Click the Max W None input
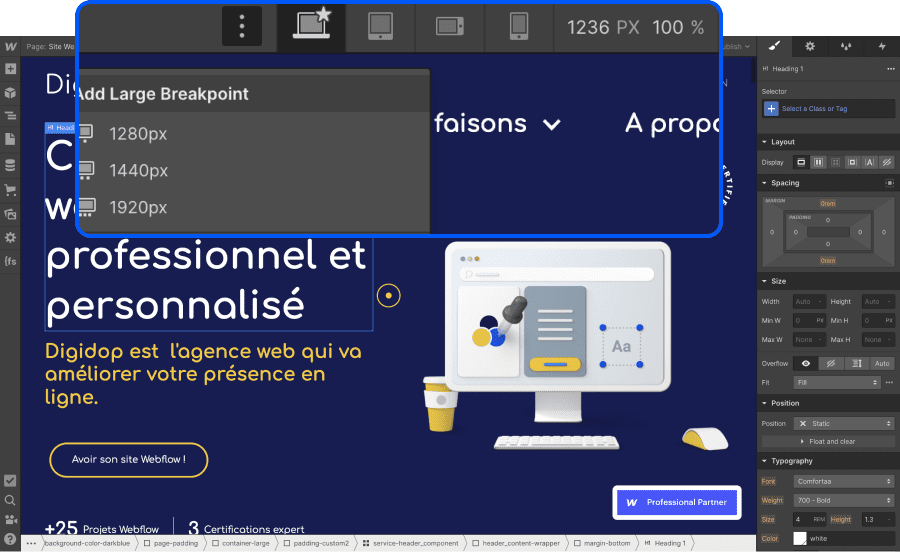This screenshot has width=900, height=552. 809,340
